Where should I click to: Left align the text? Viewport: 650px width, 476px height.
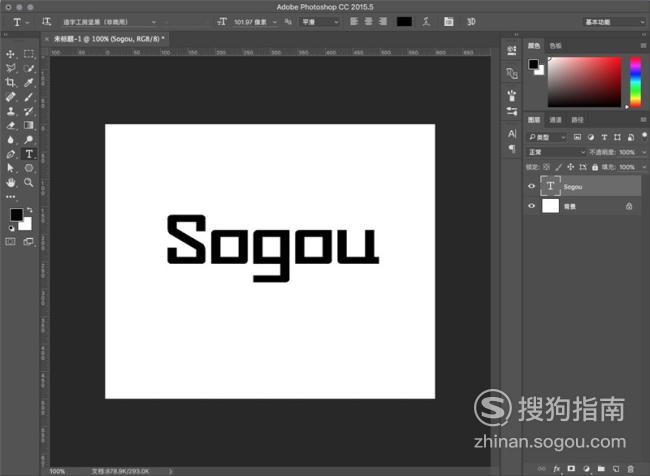tap(354, 22)
